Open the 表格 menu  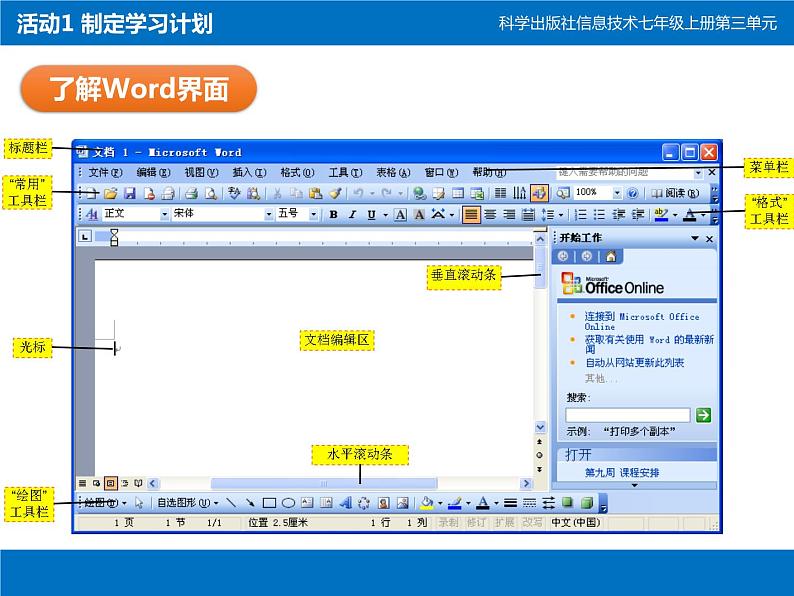coord(393,172)
